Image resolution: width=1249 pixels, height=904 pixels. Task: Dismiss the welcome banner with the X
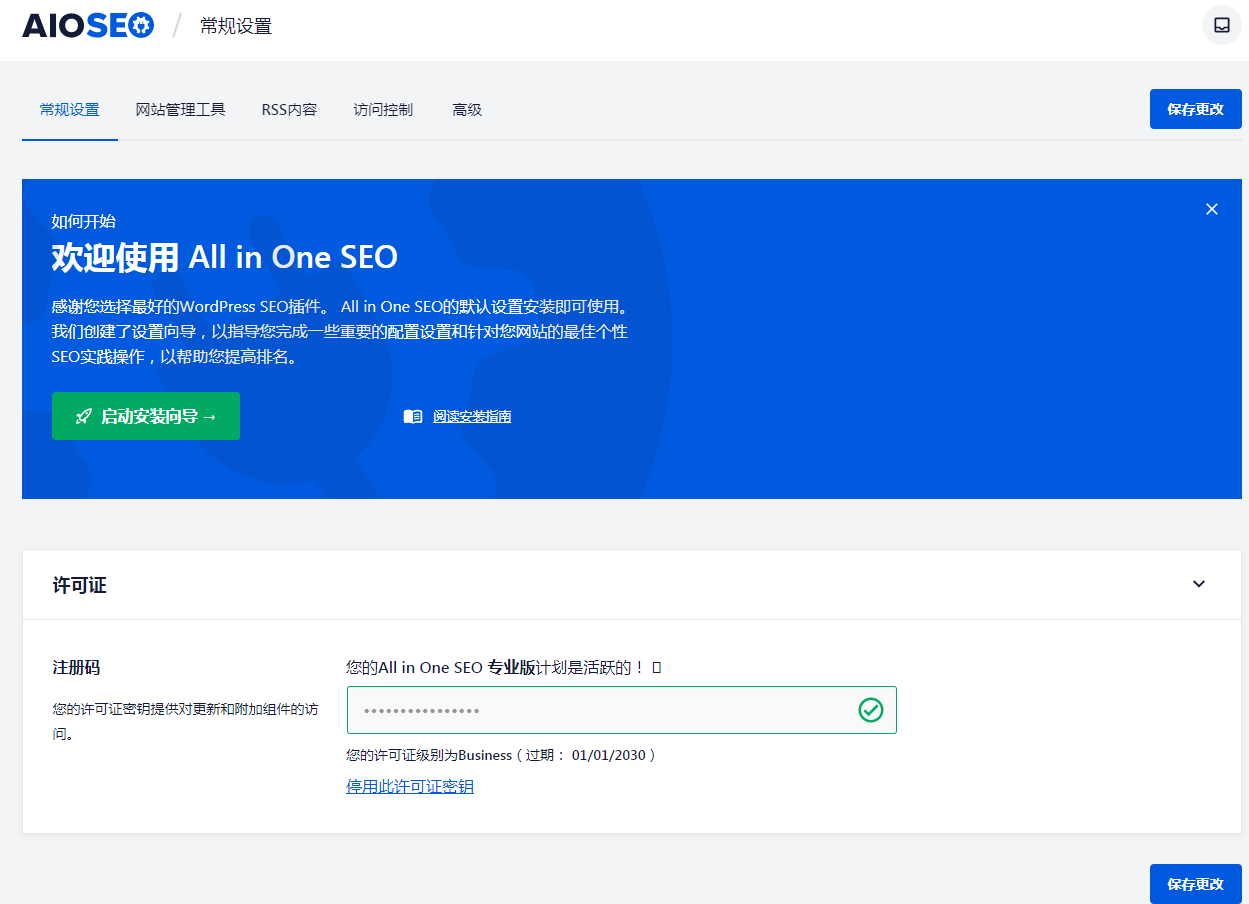pos(1211,209)
